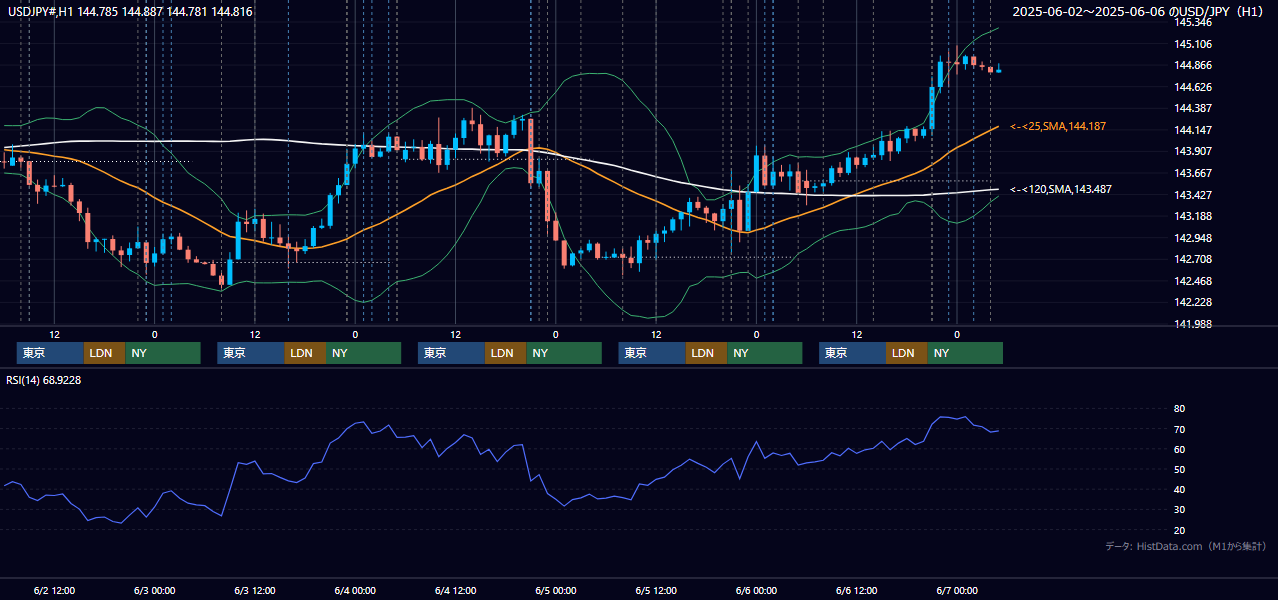The height and width of the screenshot is (600, 1278).
Task: Click the 東京 session bar for 6/6
Action: click(x=852, y=353)
